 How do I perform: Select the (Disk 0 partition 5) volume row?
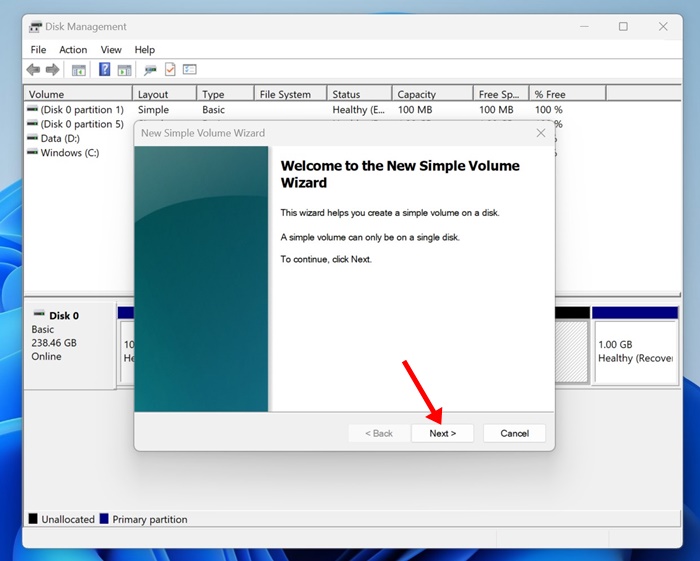(75, 124)
